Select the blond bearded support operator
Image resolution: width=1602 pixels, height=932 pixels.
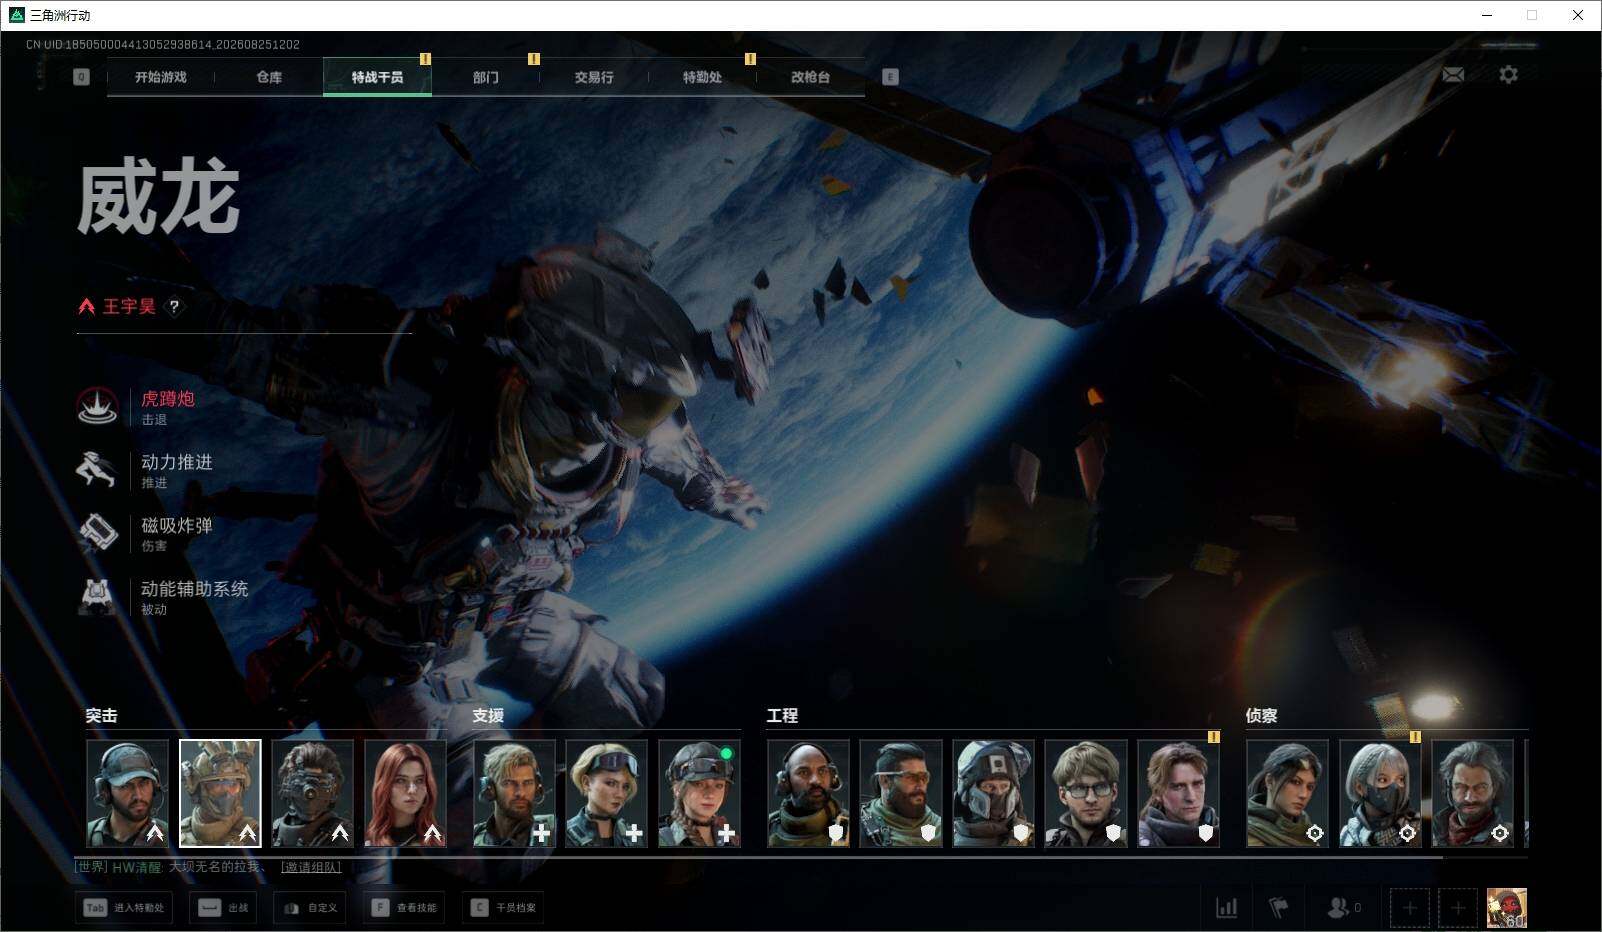[514, 794]
